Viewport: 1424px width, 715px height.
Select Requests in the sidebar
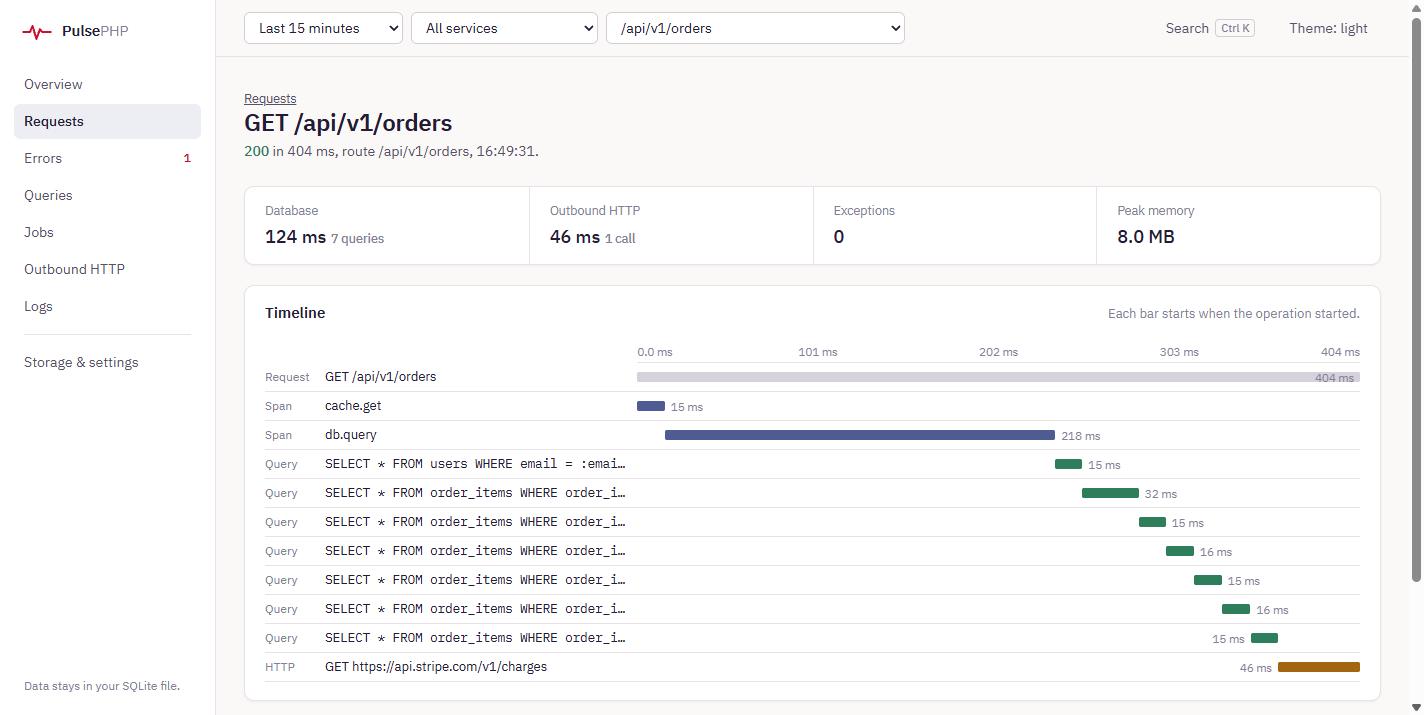pos(107,121)
